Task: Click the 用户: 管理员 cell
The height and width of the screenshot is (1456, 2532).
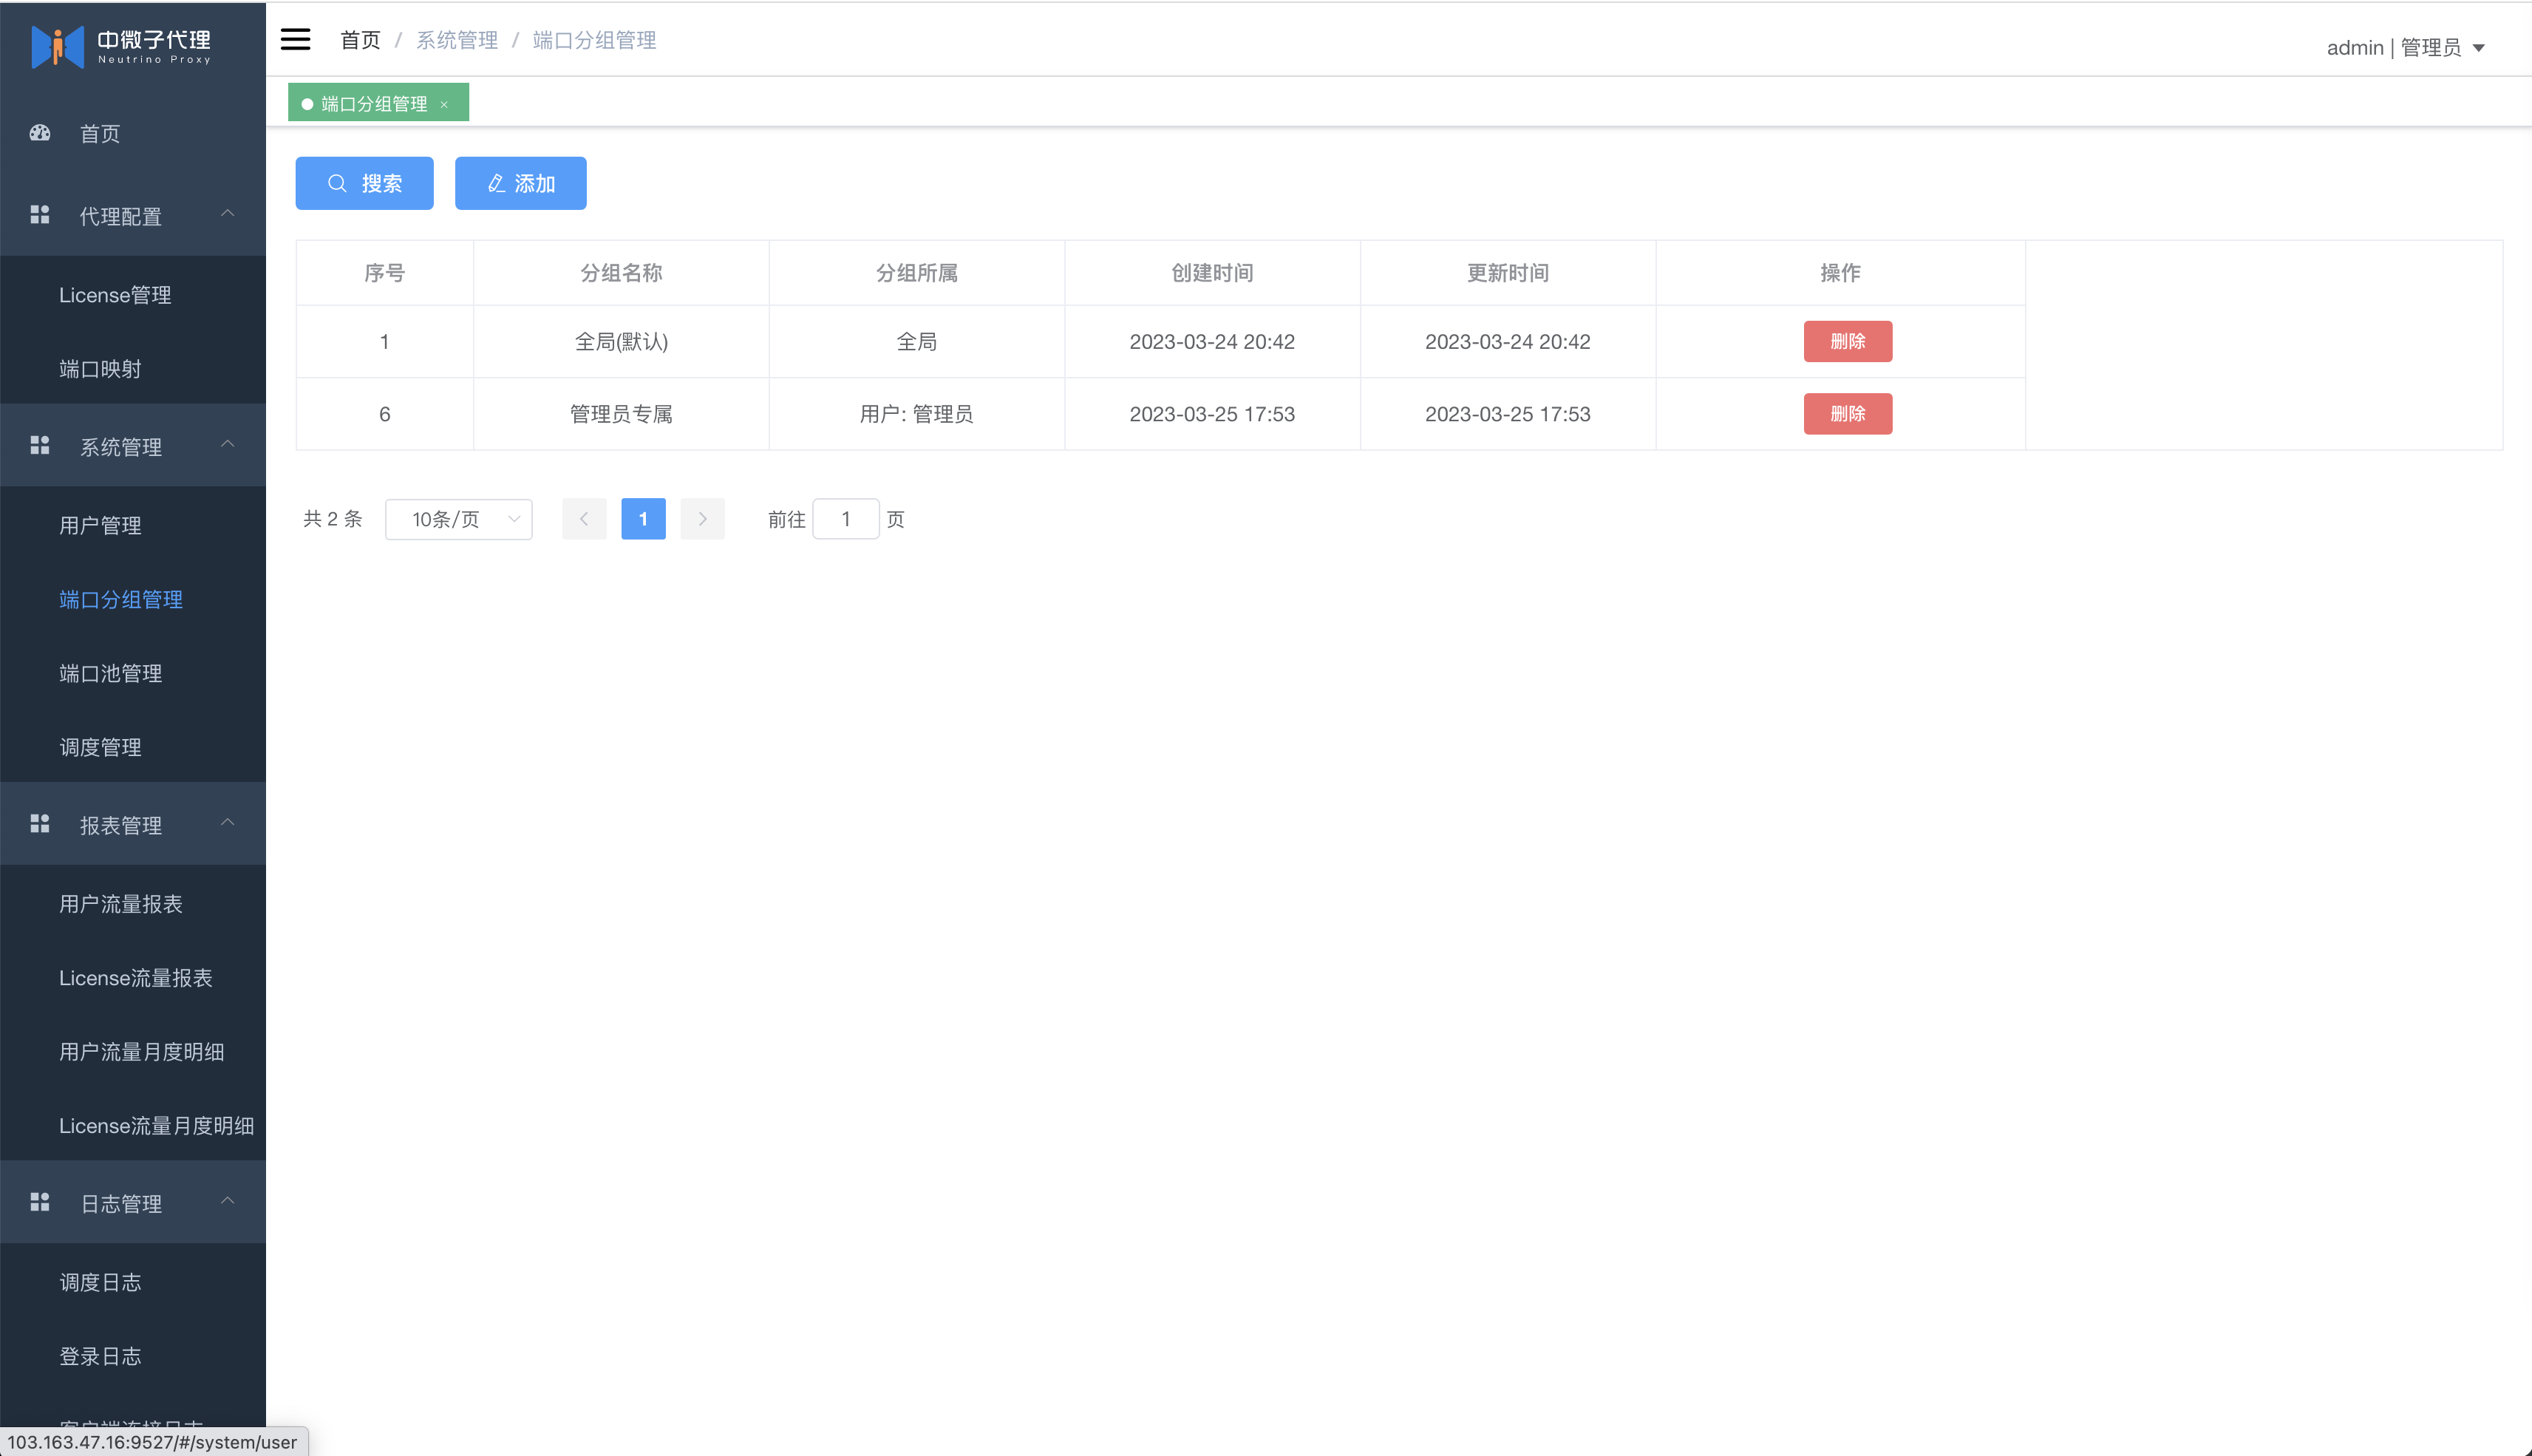Action: click(917, 414)
